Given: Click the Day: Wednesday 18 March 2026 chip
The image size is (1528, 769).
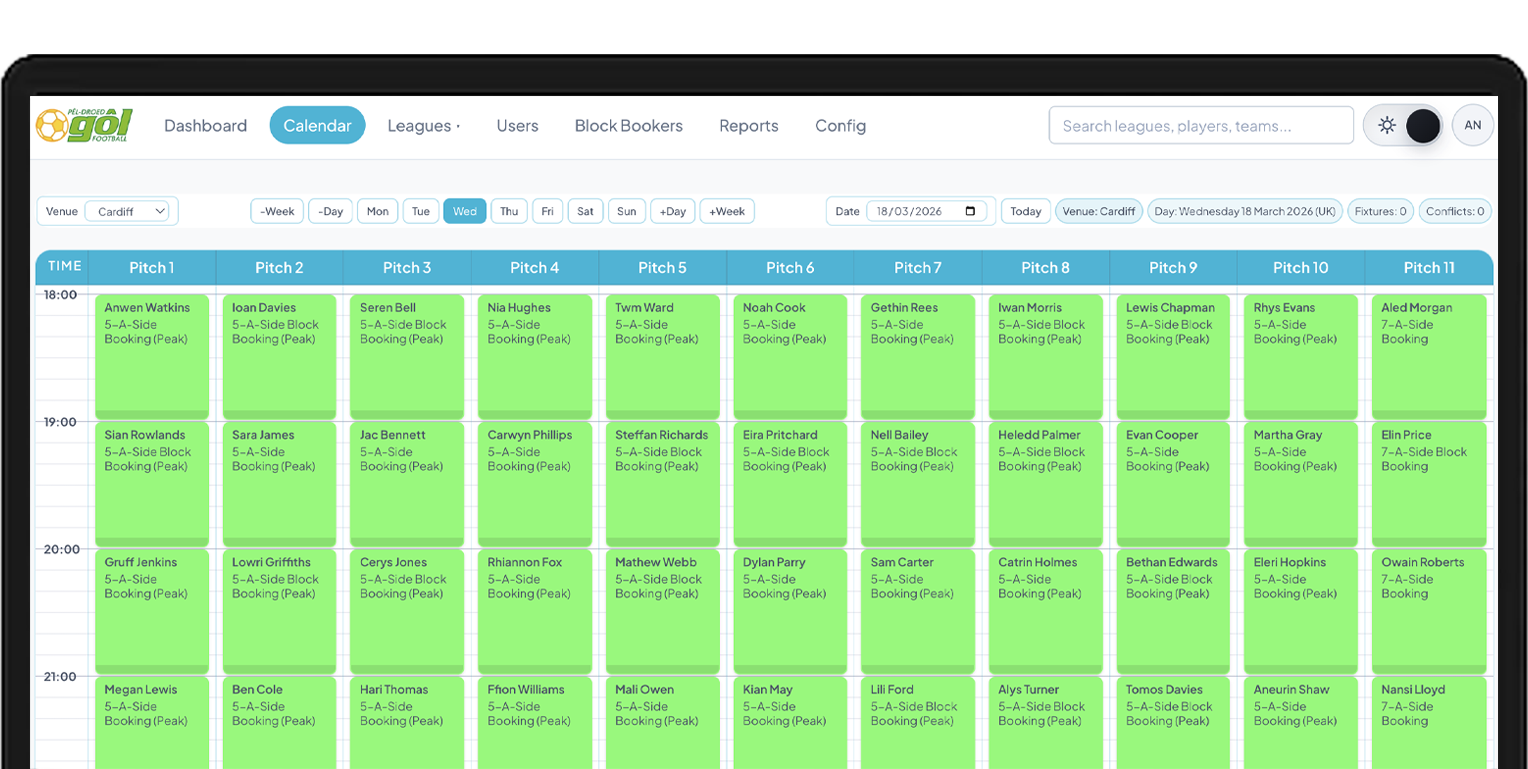Looking at the screenshot, I should [1245, 211].
